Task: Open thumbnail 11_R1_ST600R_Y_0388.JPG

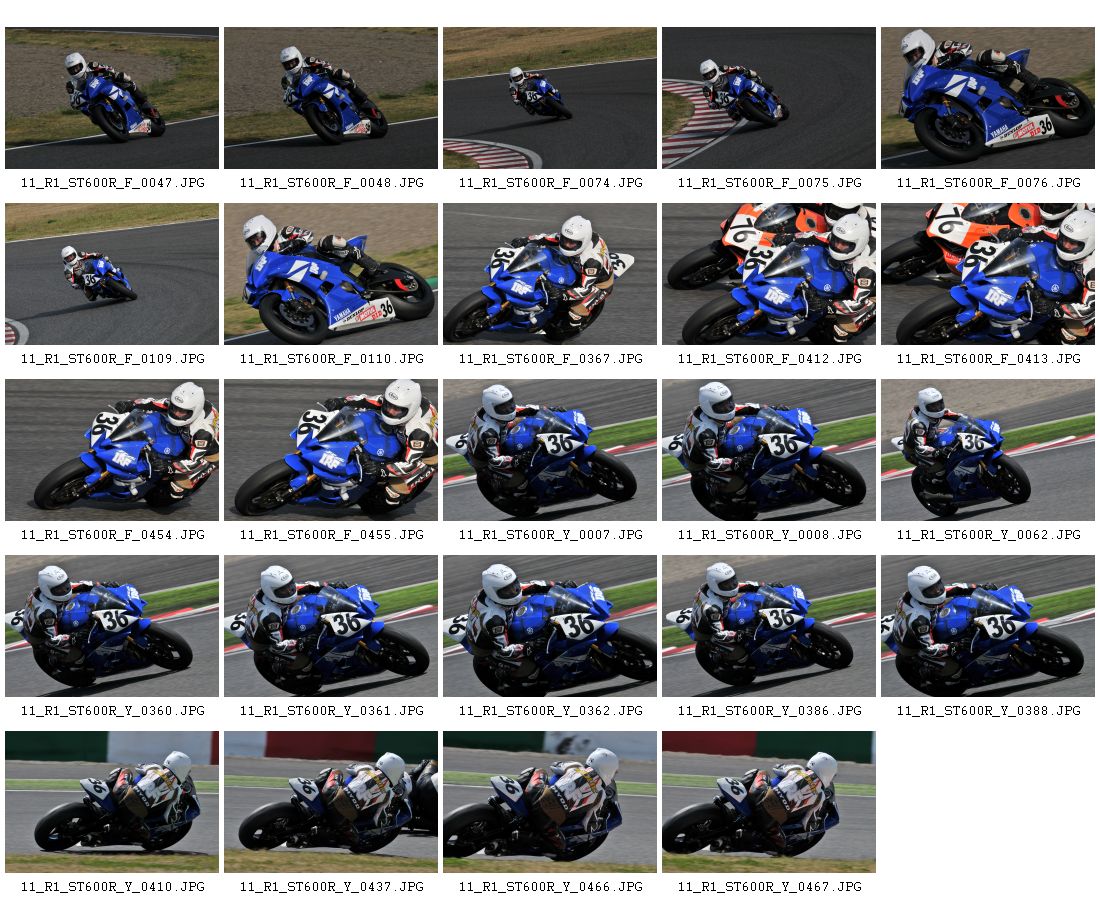Action: point(988,626)
